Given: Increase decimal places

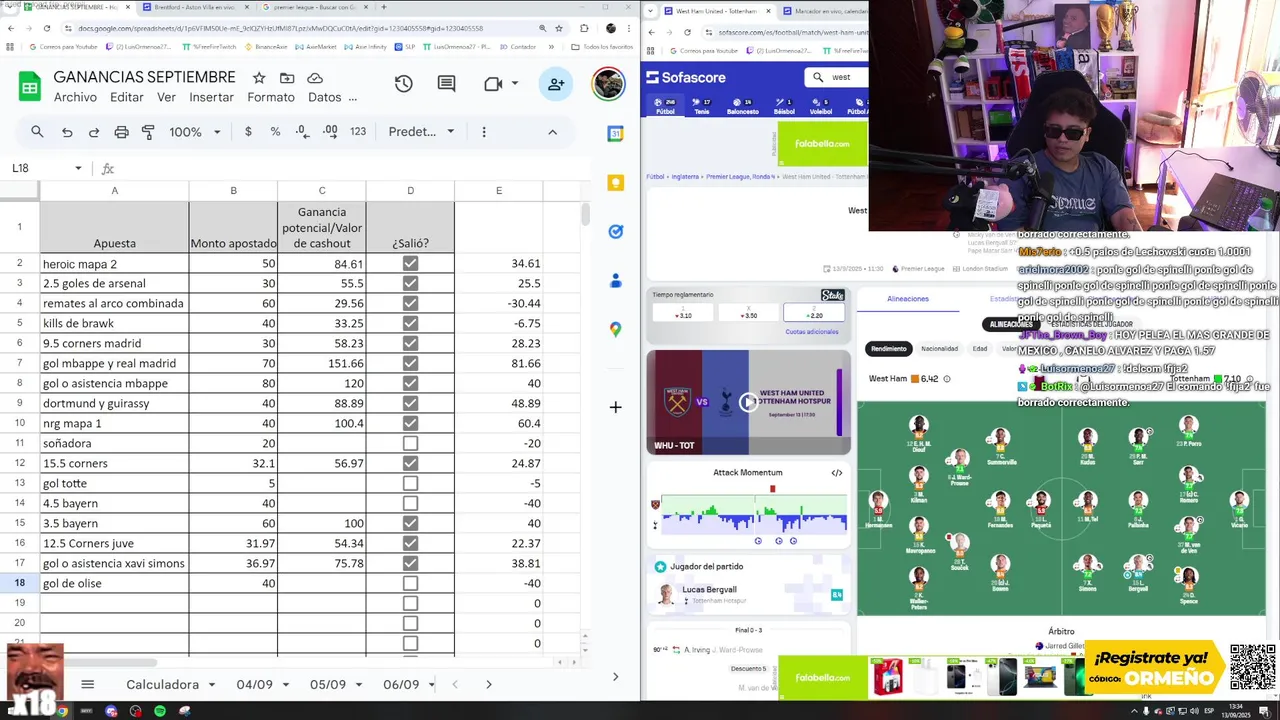Looking at the screenshot, I should tap(330, 132).
